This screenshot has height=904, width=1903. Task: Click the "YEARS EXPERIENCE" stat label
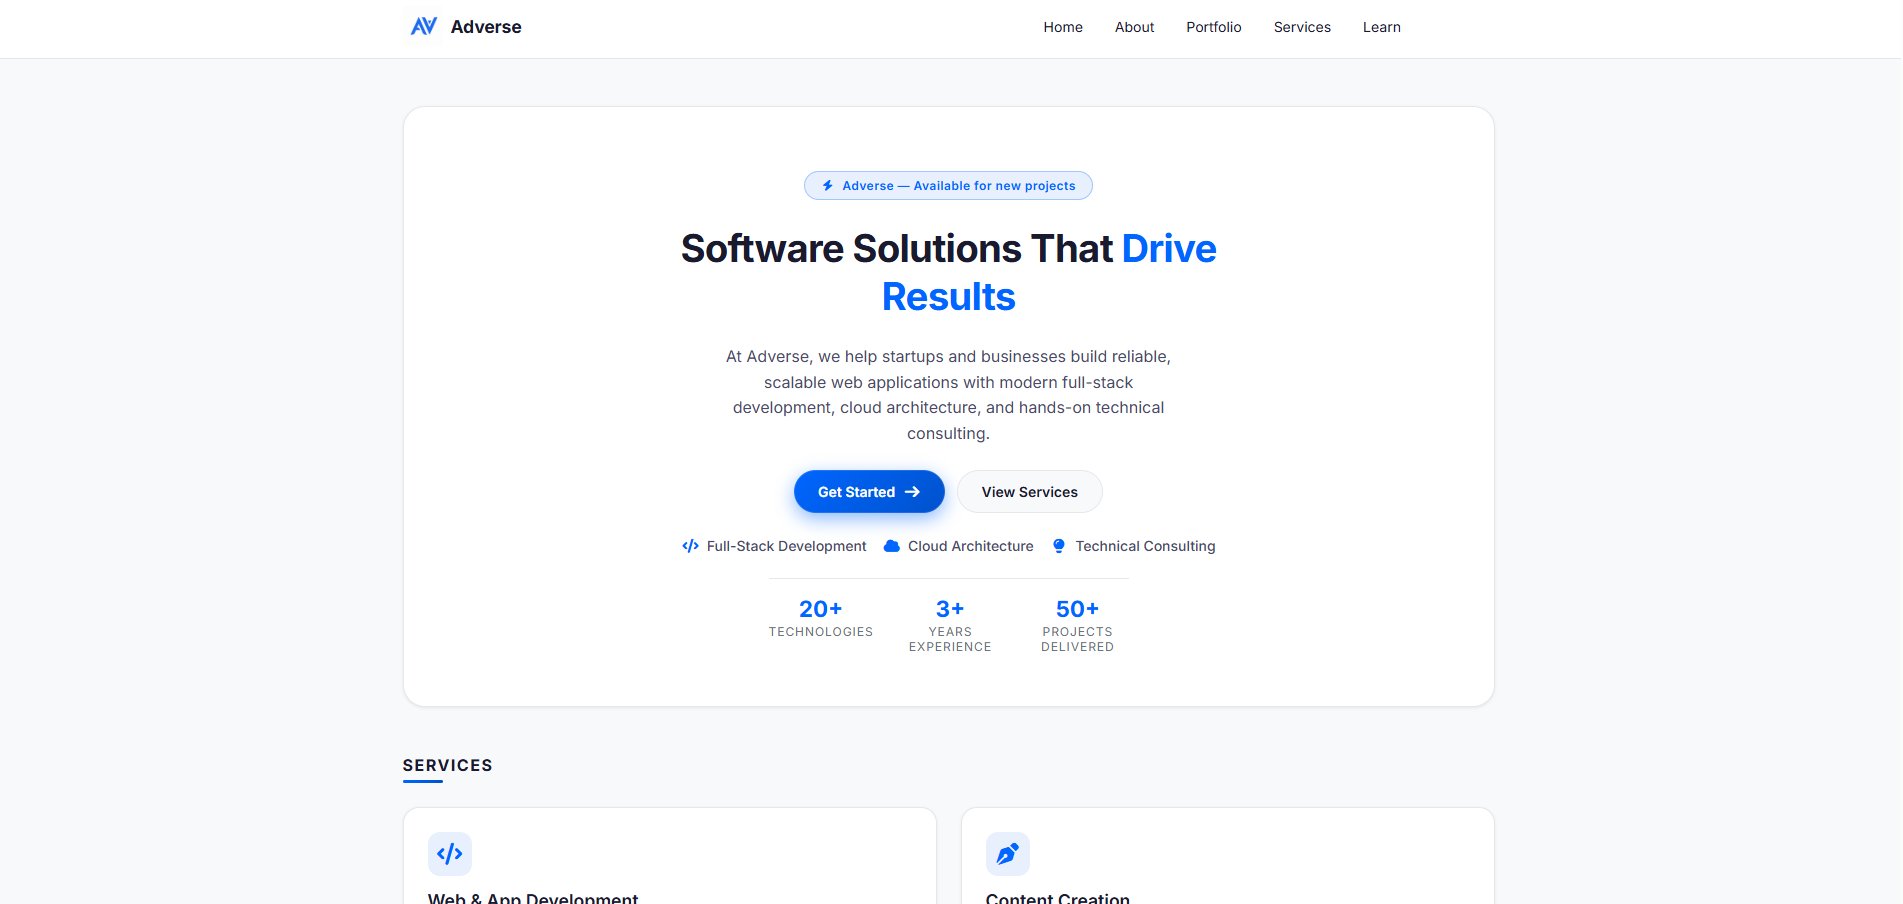click(x=950, y=639)
